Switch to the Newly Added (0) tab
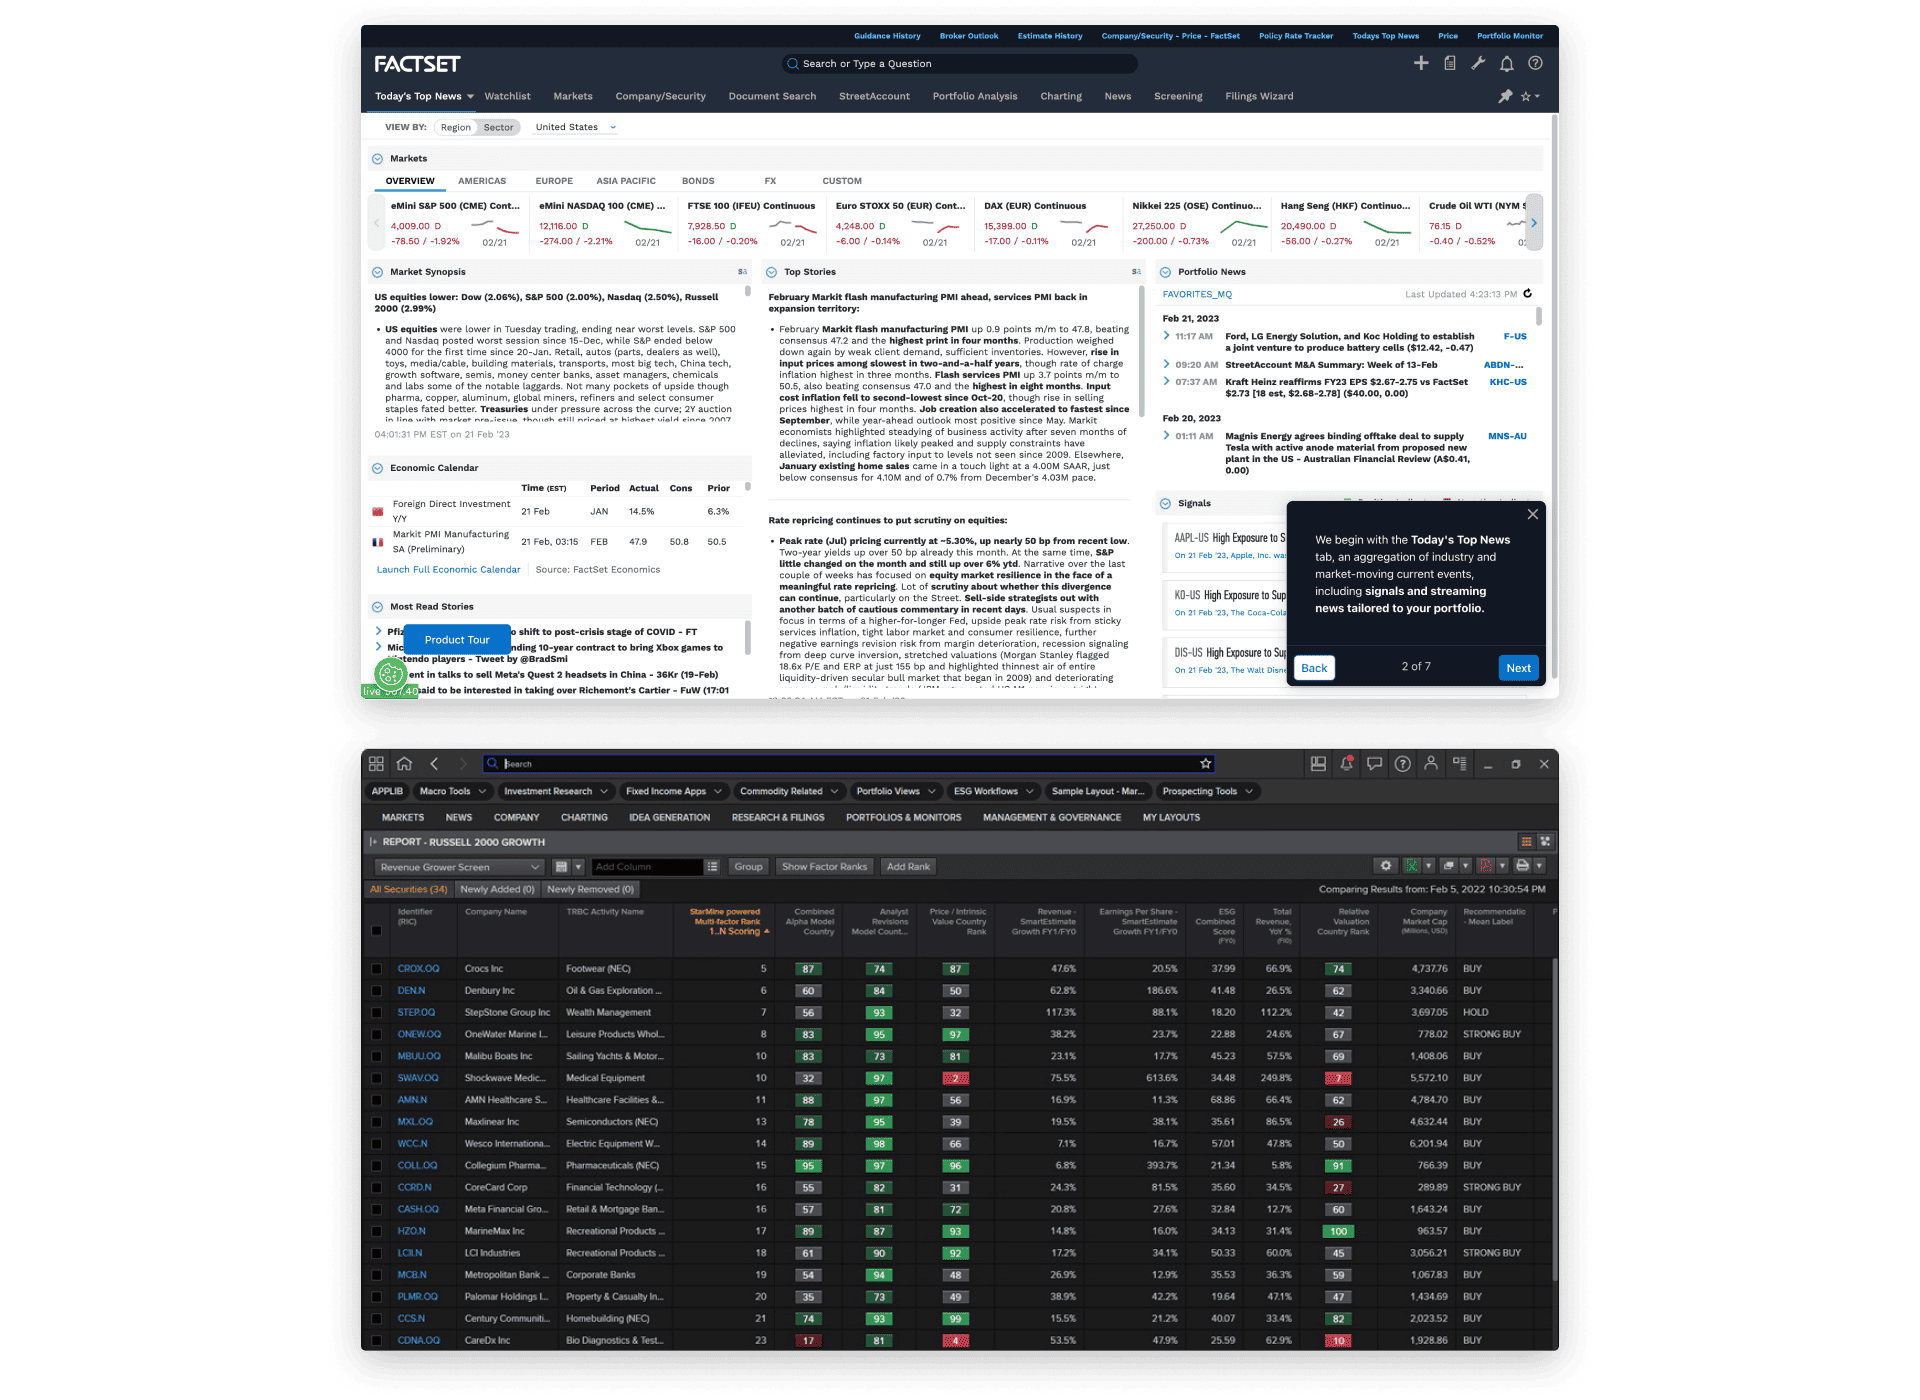1920x1400 pixels. (x=497, y=889)
